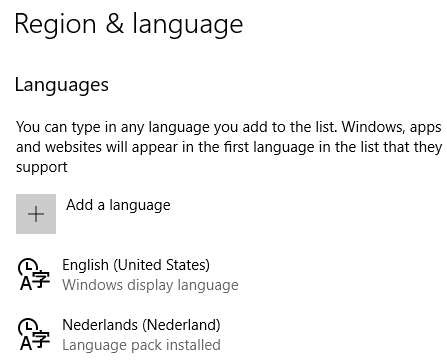The height and width of the screenshot is (361, 447).
Task: Click the 'Languages' section heading
Action: 62,85
